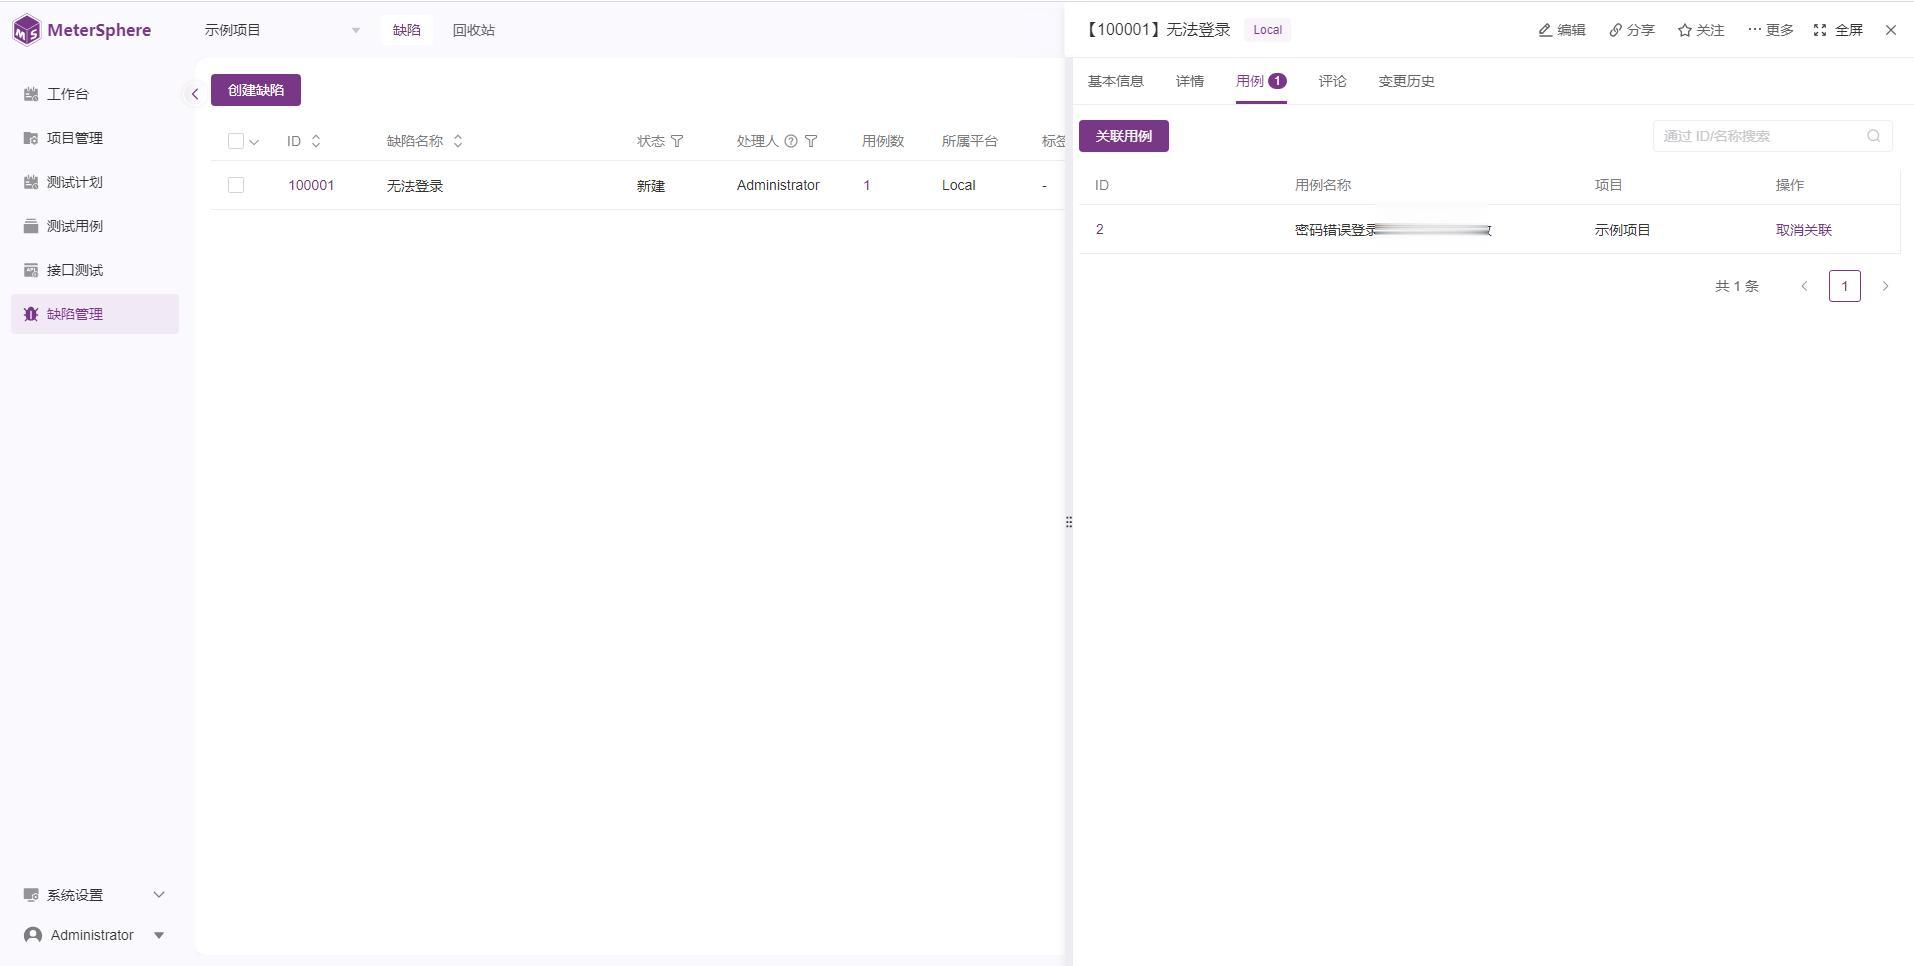Collapse the sidebar with the arrow
Viewport: 1914px width, 966px height.
pyautogui.click(x=195, y=94)
